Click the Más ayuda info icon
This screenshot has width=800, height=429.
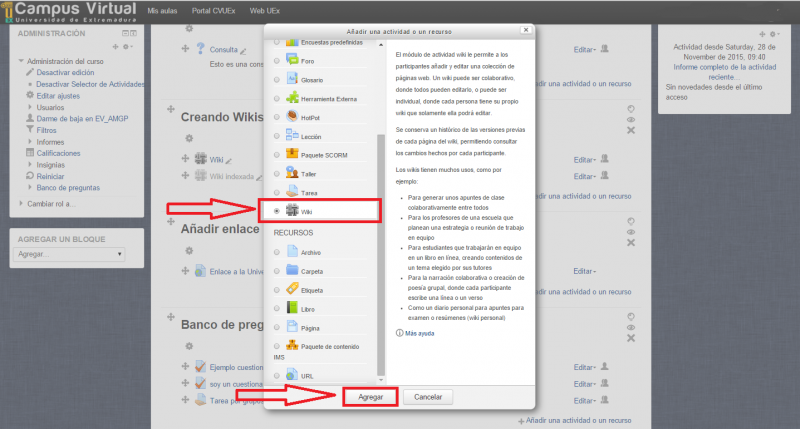click(399, 333)
